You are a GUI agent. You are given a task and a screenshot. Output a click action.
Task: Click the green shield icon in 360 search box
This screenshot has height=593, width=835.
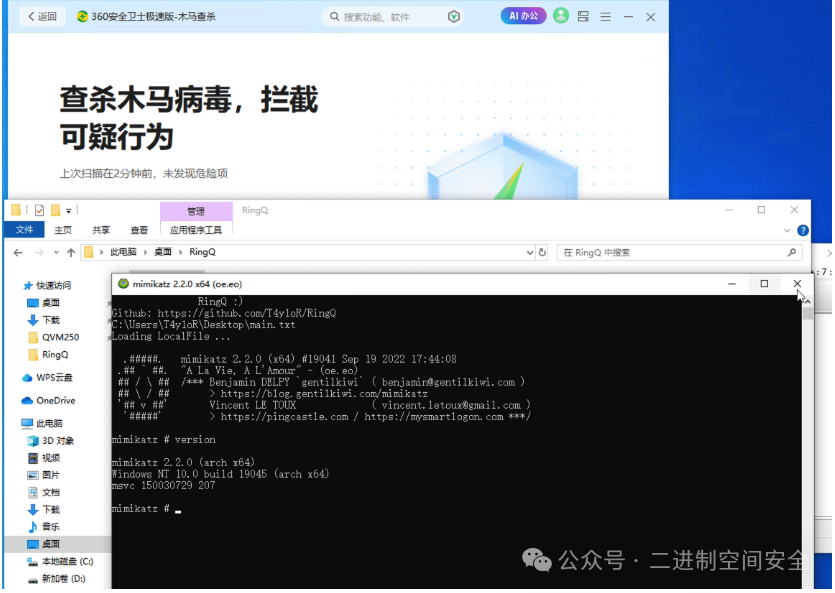pyautogui.click(x=454, y=17)
